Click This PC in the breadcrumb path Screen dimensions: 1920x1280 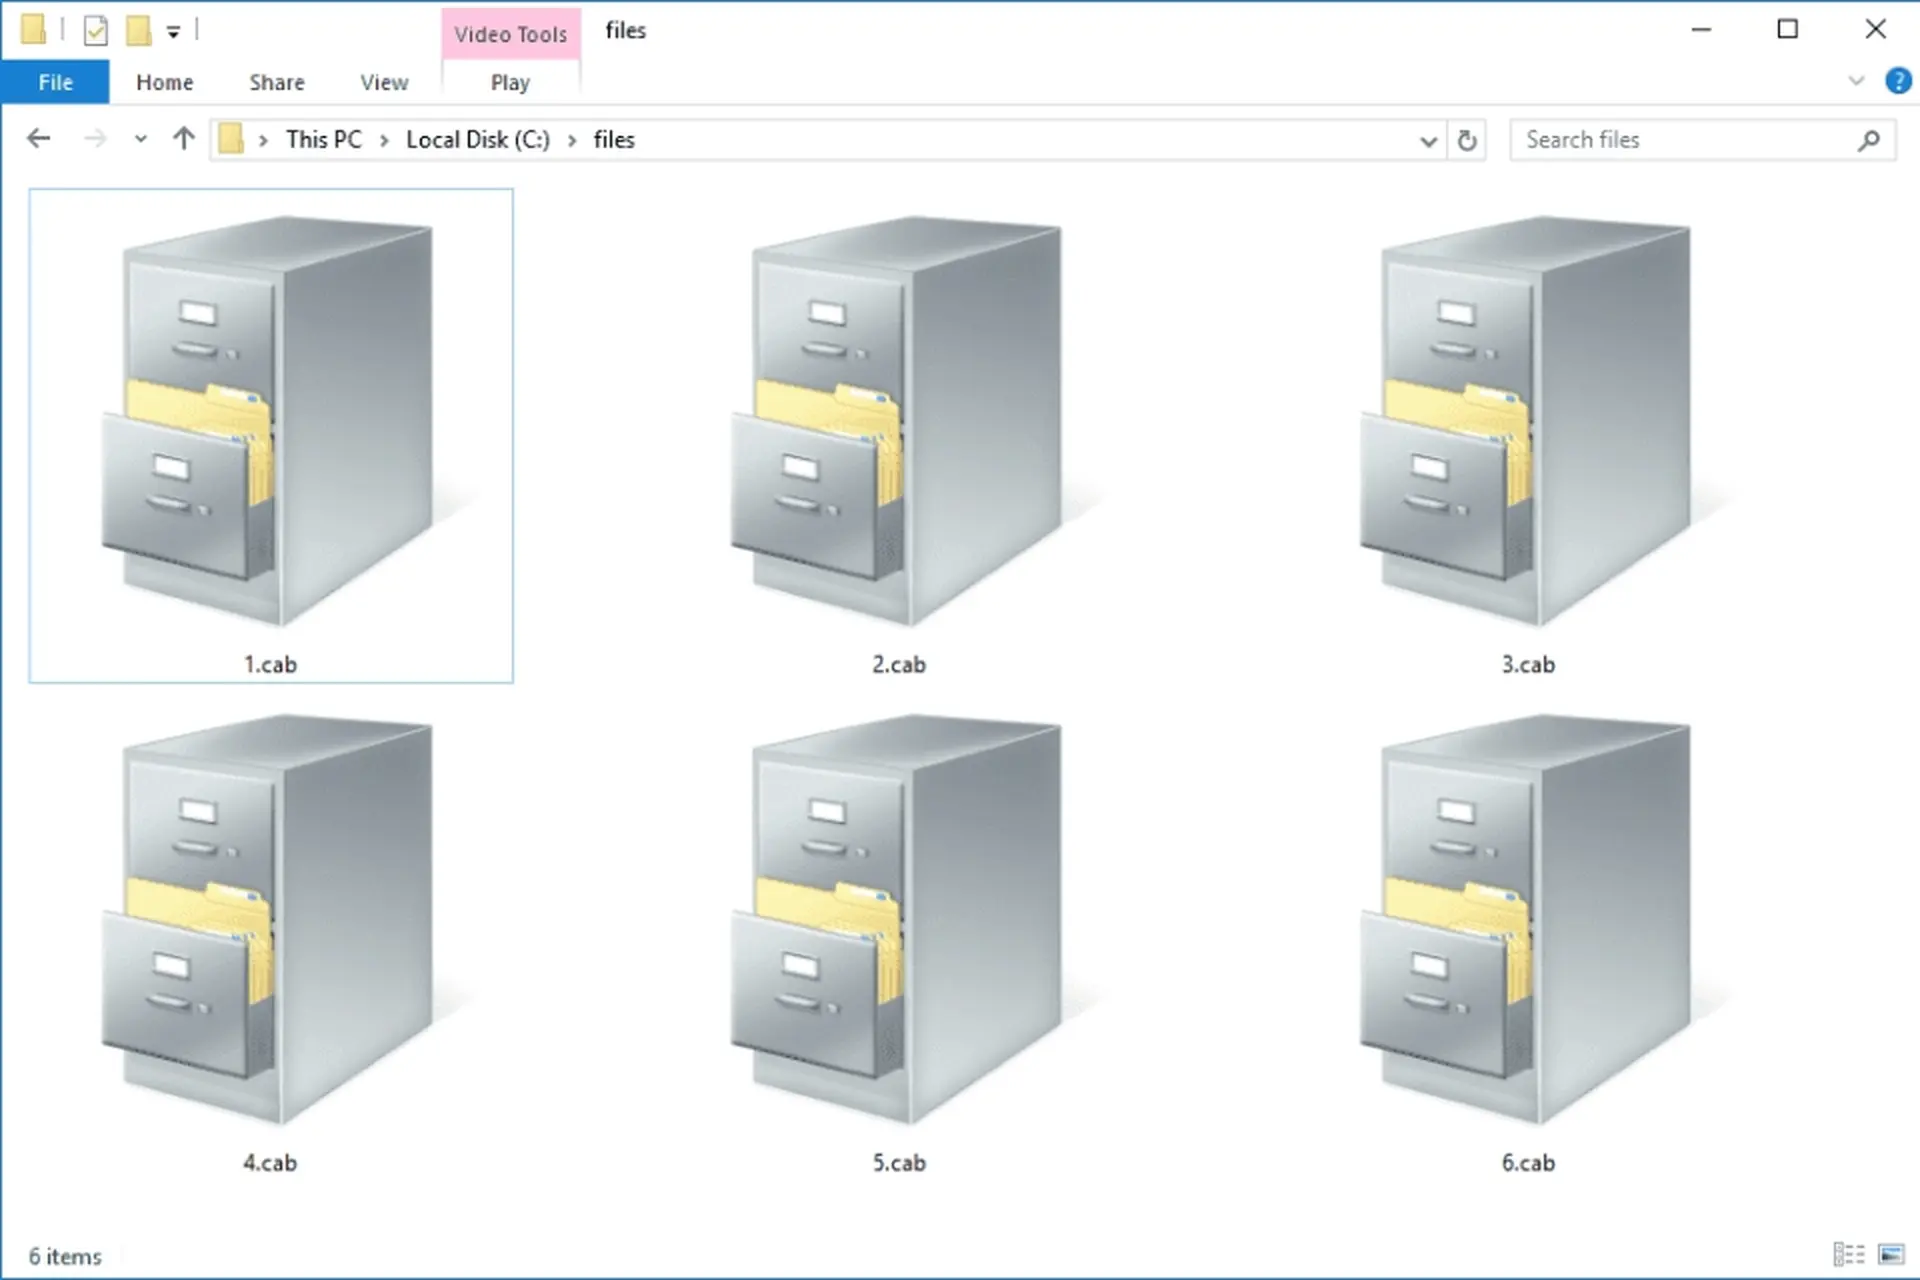pyautogui.click(x=323, y=139)
